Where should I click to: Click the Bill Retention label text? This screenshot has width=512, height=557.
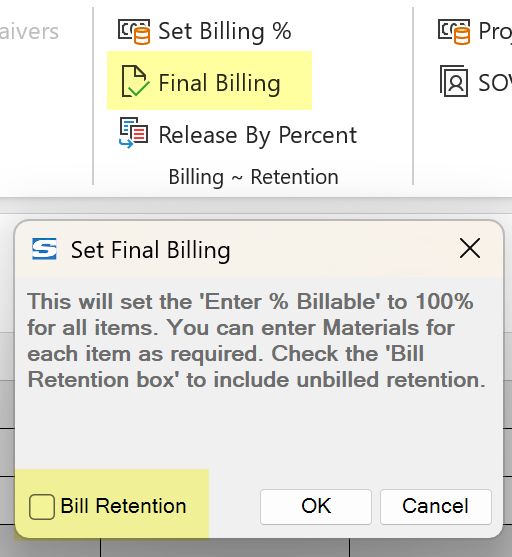(123, 506)
